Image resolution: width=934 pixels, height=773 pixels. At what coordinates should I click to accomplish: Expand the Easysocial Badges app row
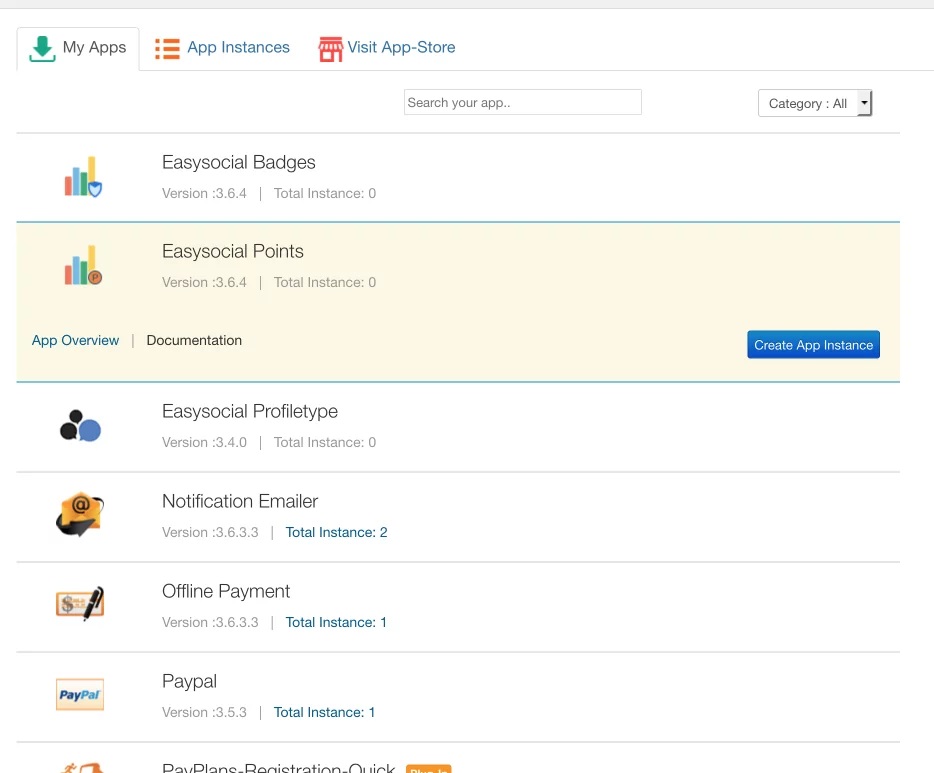[238, 162]
